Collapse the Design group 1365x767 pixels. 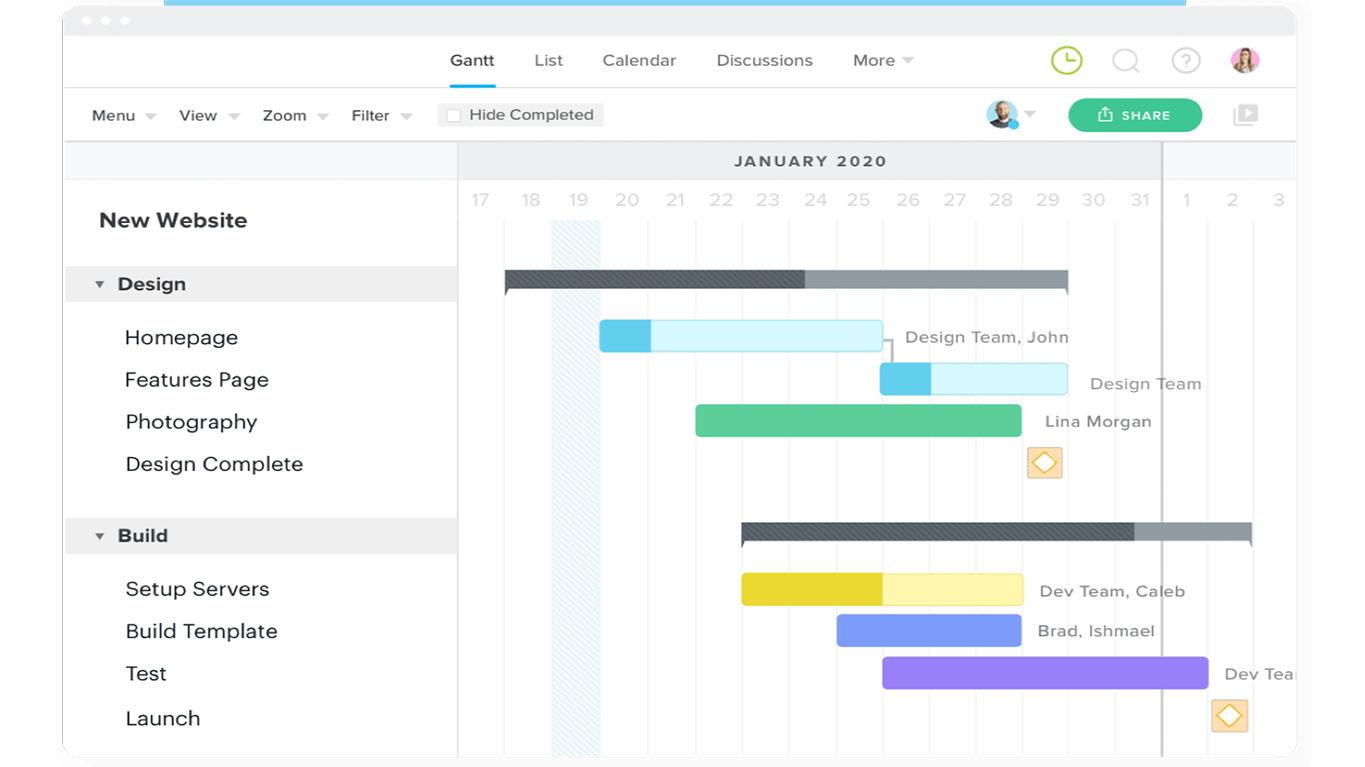click(x=100, y=285)
